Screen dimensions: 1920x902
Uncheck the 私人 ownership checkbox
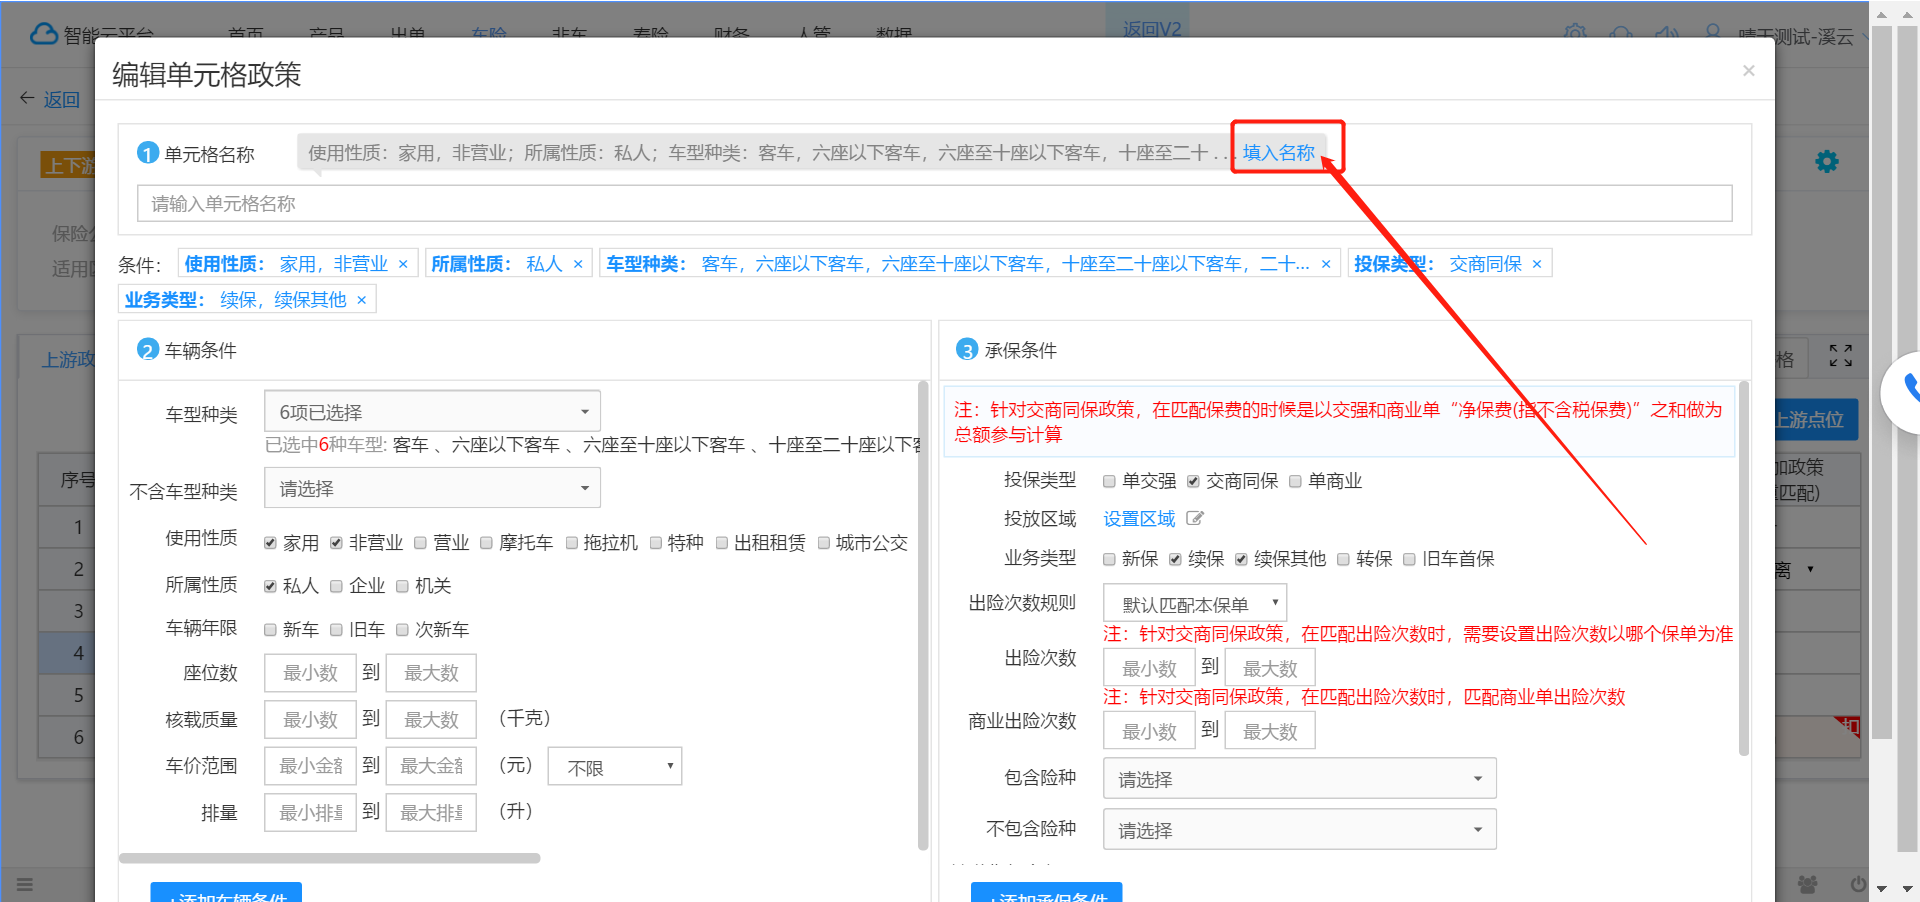tap(270, 586)
